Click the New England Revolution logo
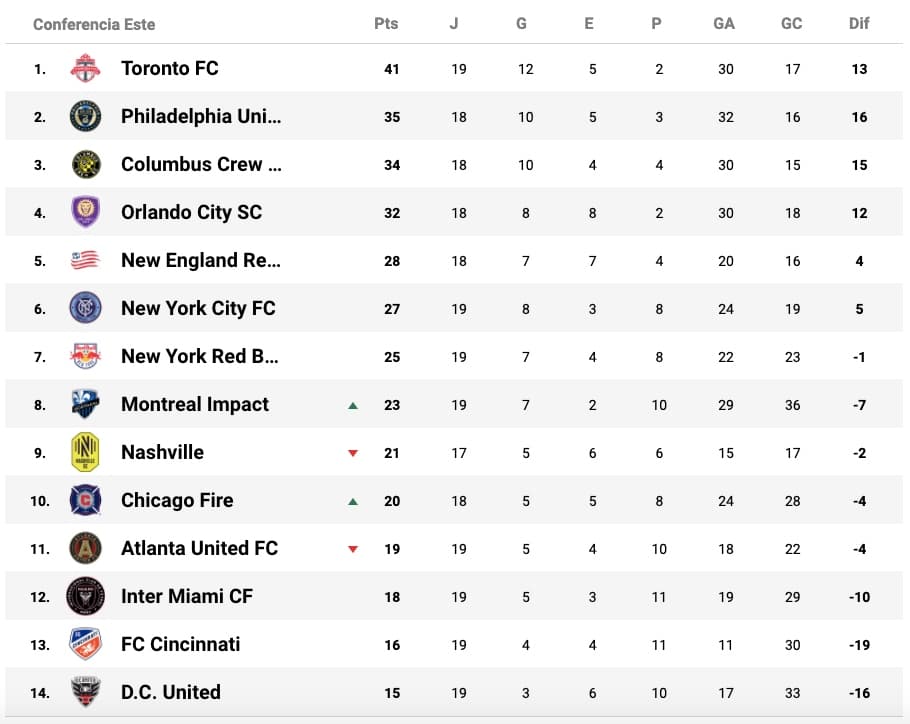Image resolution: width=910 pixels, height=724 pixels. tap(85, 261)
